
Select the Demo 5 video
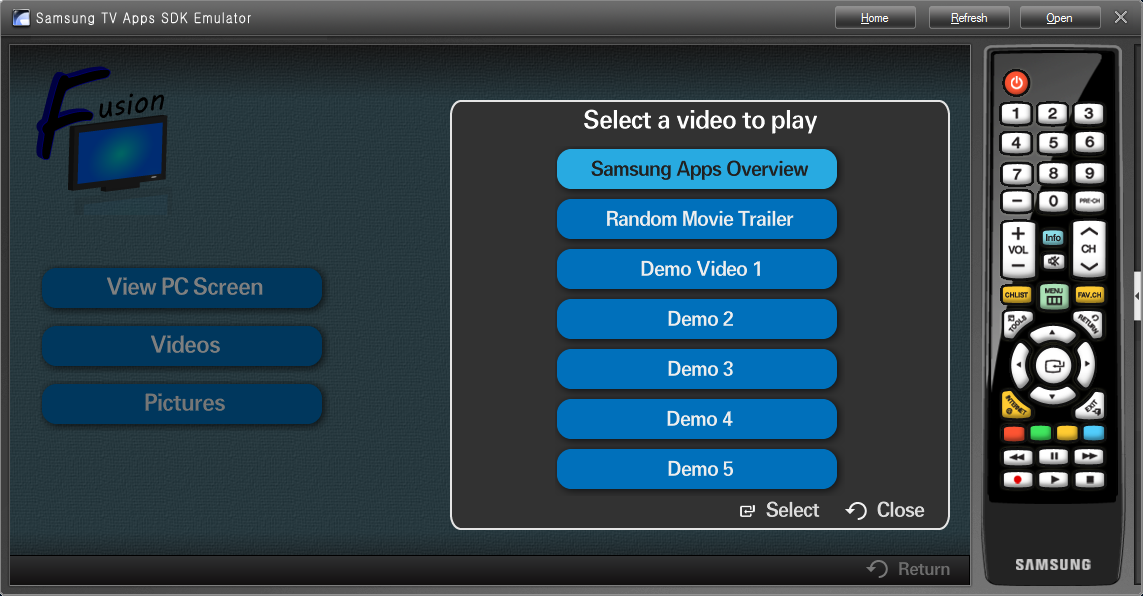pyautogui.click(x=697, y=469)
